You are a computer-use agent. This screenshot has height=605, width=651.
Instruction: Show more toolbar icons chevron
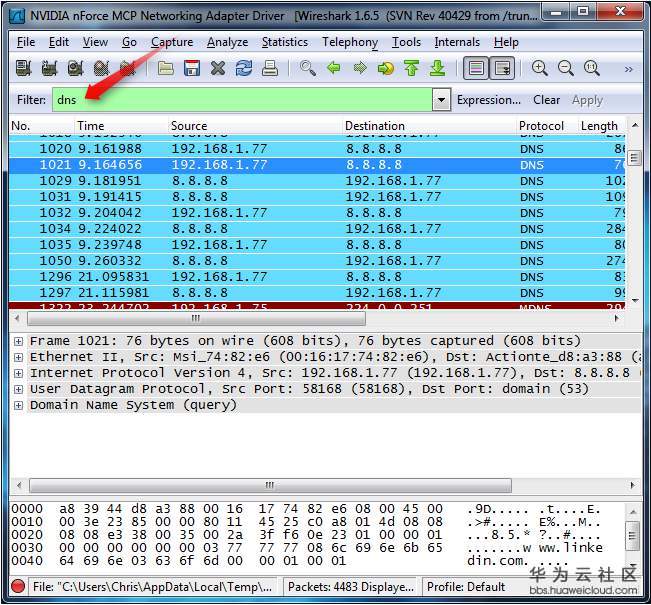(x=629, y=69)
